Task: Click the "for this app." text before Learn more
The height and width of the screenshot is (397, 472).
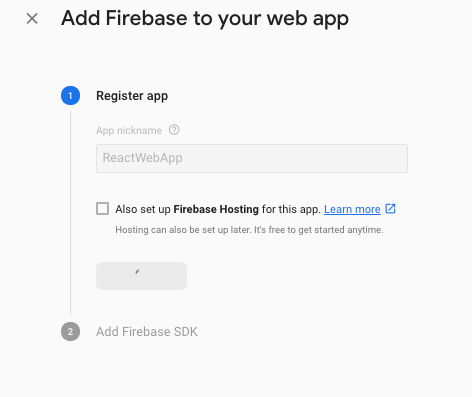Action: (291, 209)
